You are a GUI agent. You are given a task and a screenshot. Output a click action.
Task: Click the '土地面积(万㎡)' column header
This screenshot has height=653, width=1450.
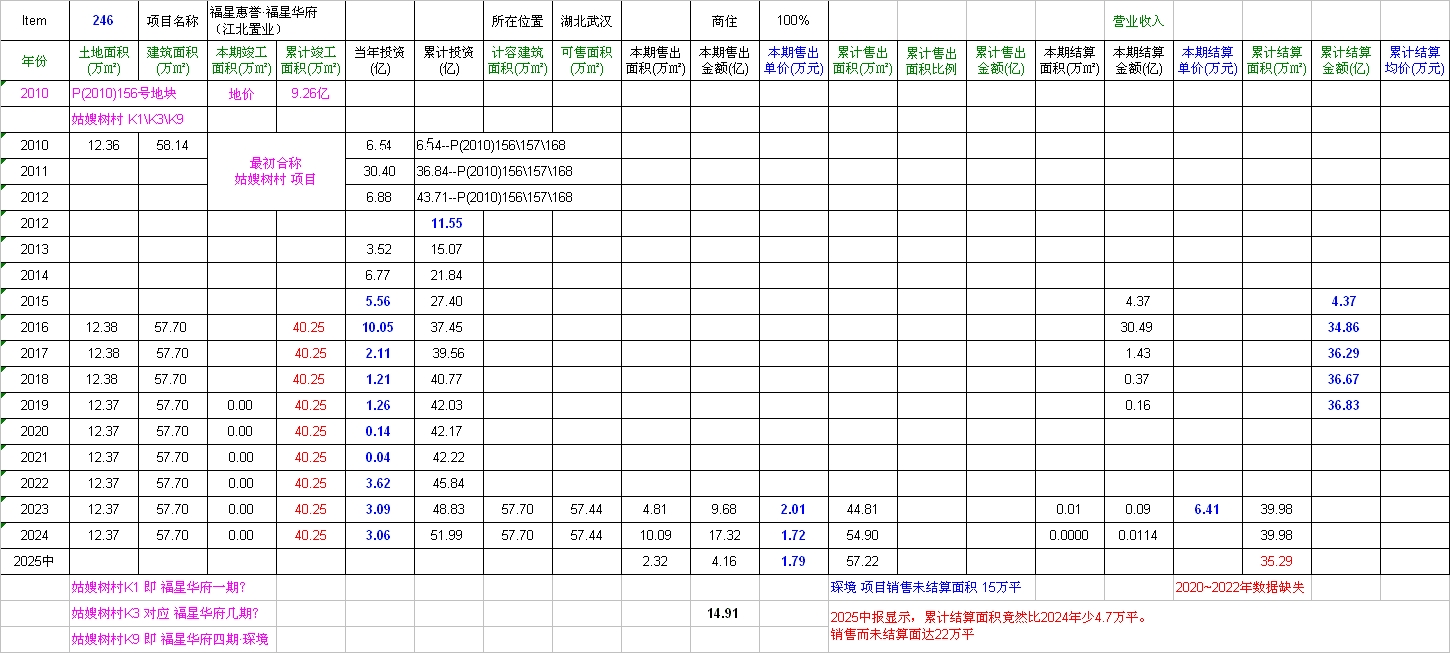104,61
